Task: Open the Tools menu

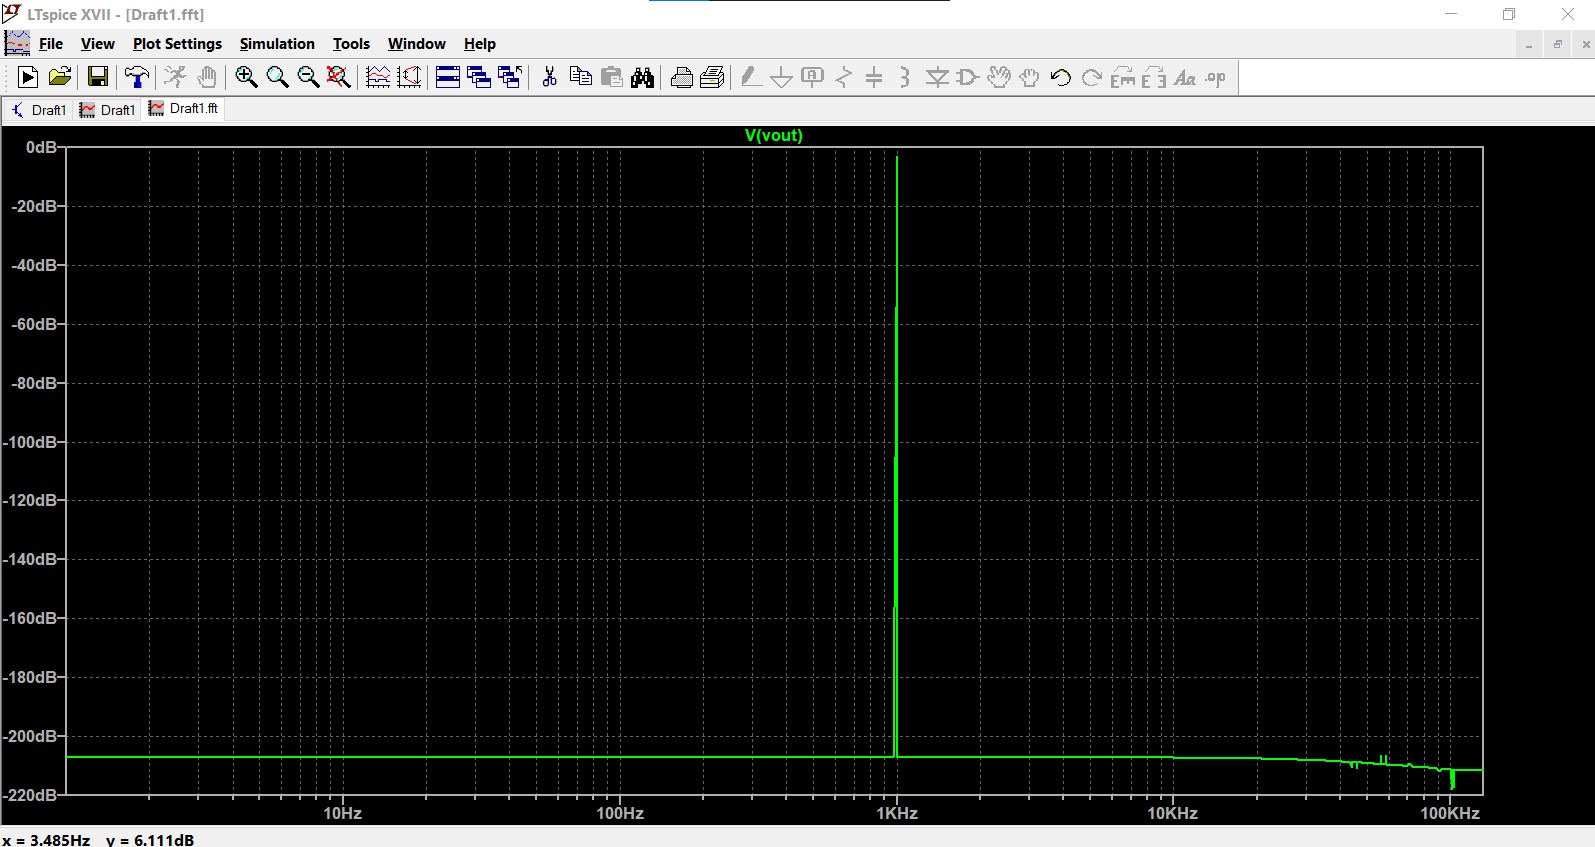Action: point(351,44)
